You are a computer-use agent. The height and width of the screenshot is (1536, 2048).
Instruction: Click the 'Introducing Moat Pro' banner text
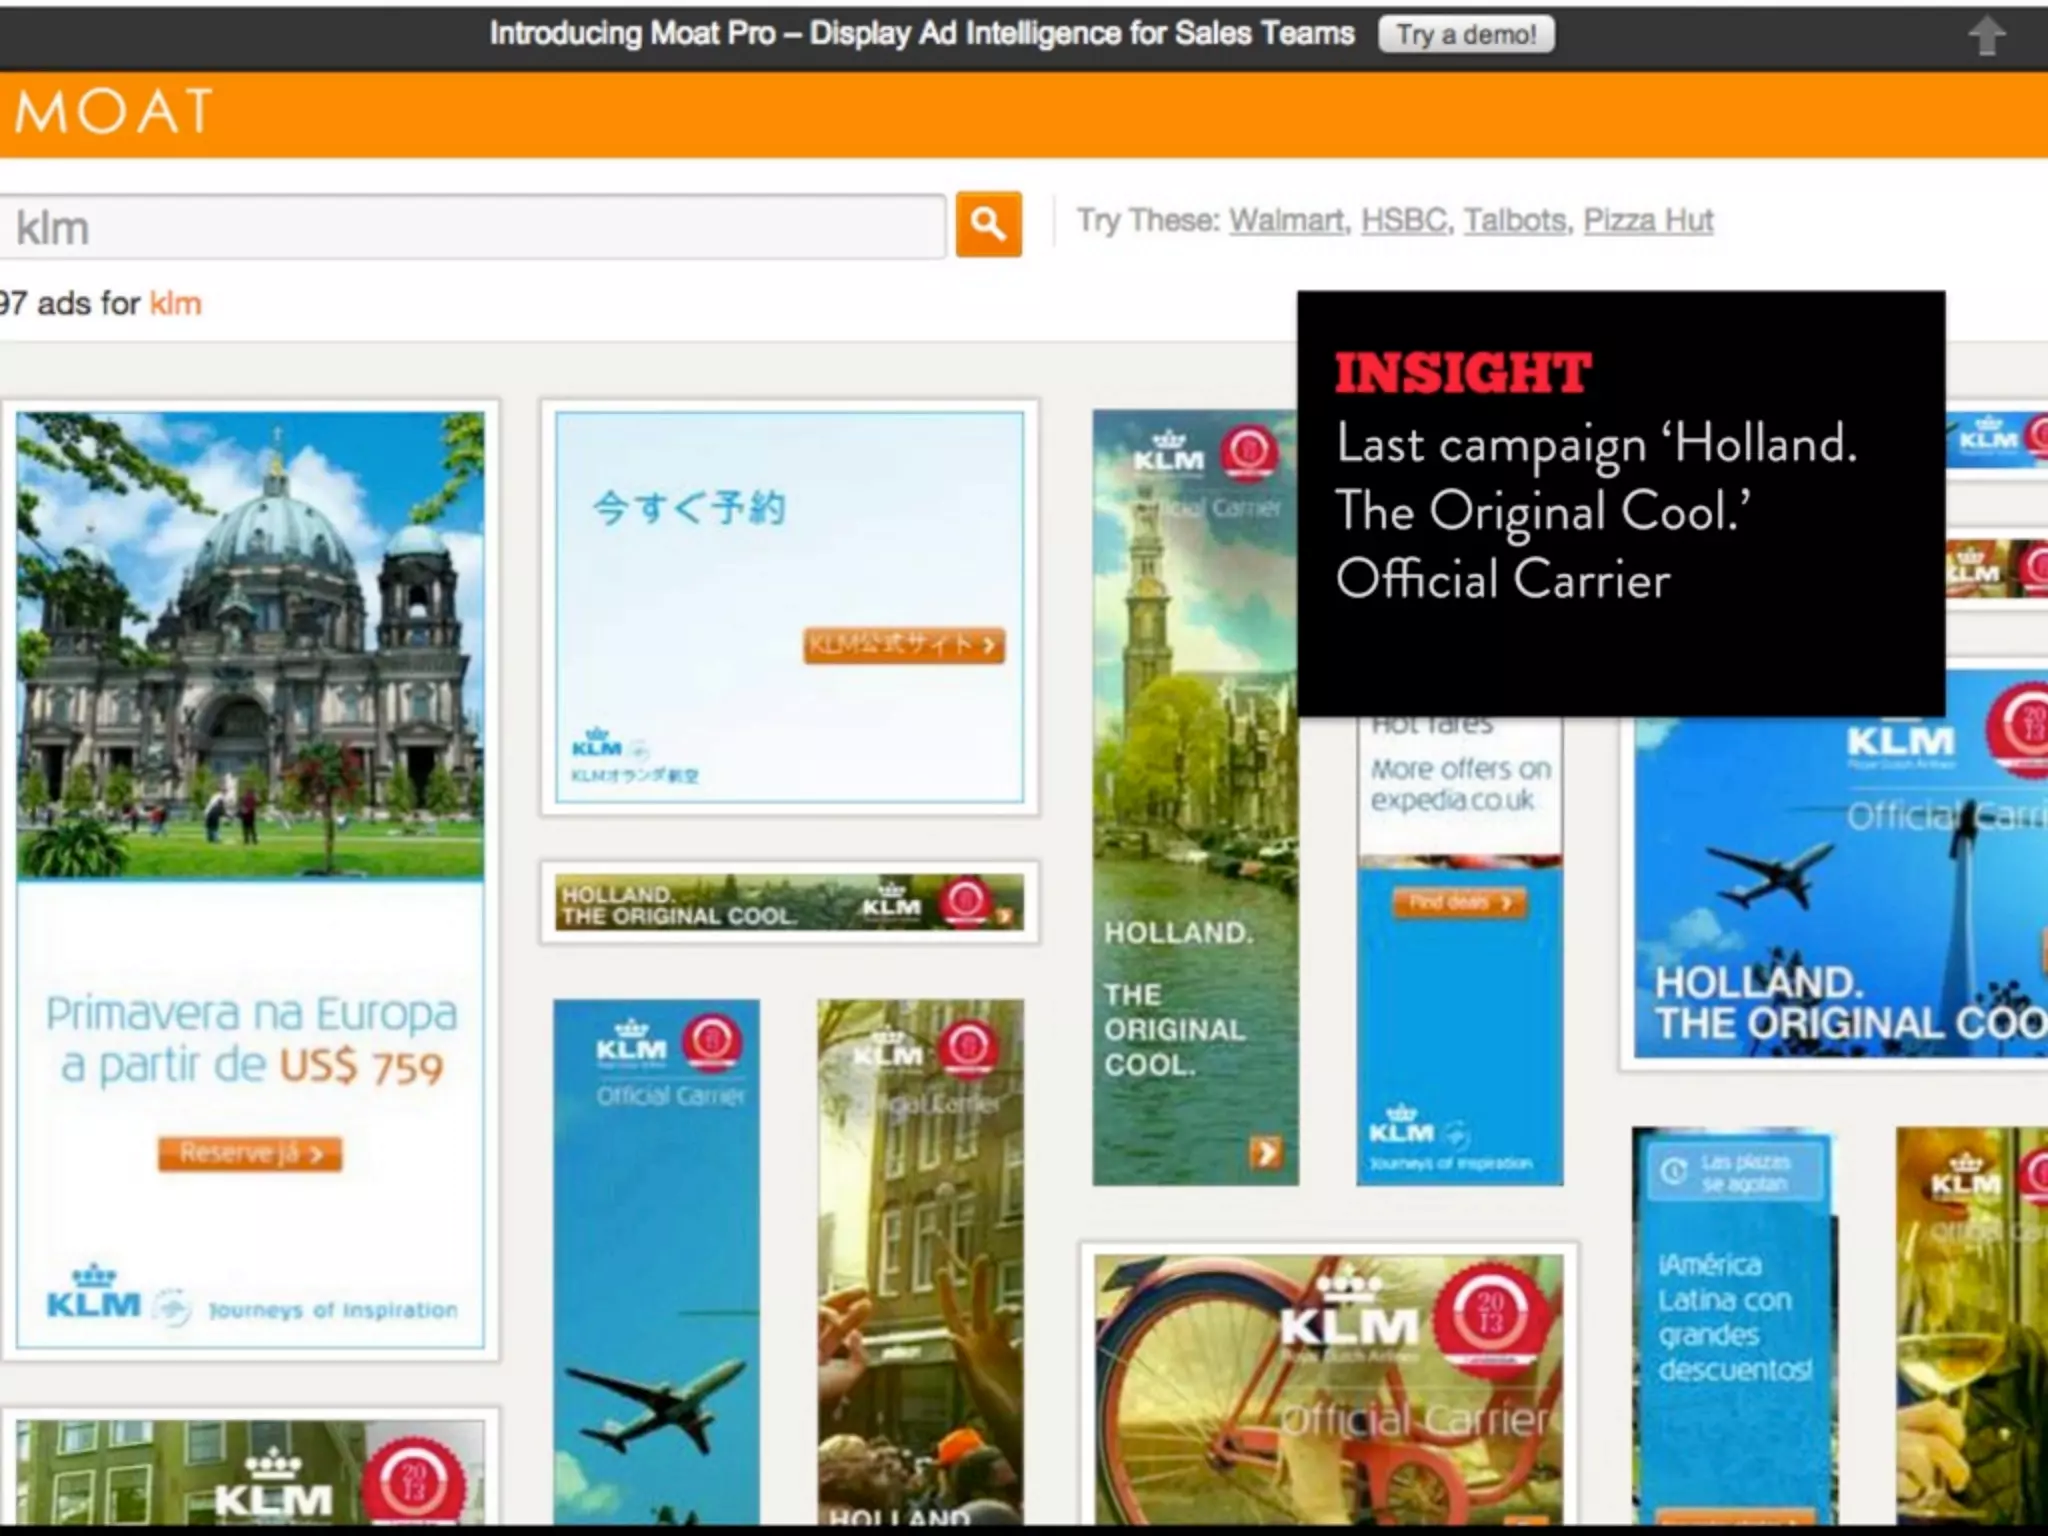pos(921,34)
